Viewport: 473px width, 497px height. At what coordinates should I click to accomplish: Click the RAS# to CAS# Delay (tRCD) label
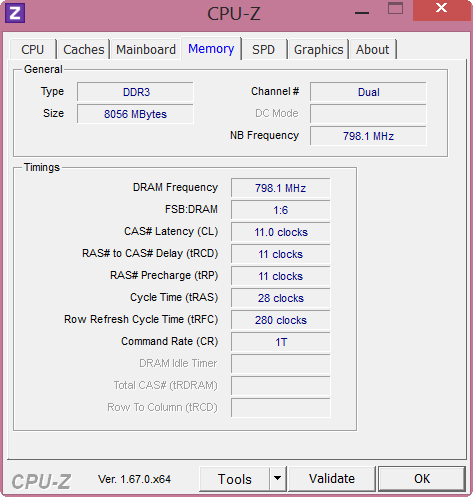click(150, 253)
